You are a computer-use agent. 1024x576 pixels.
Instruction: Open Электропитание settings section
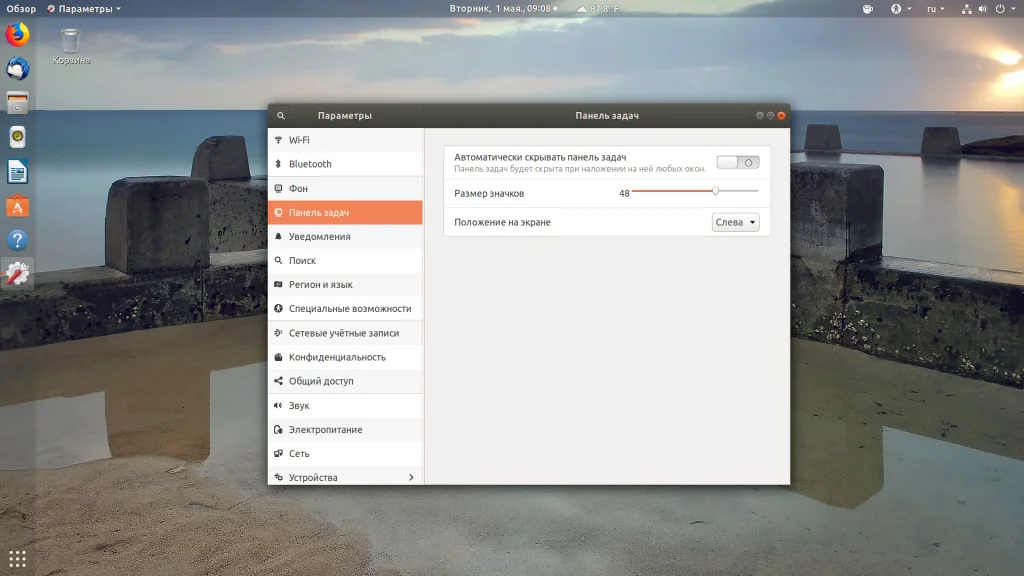[x=345, y=430]
